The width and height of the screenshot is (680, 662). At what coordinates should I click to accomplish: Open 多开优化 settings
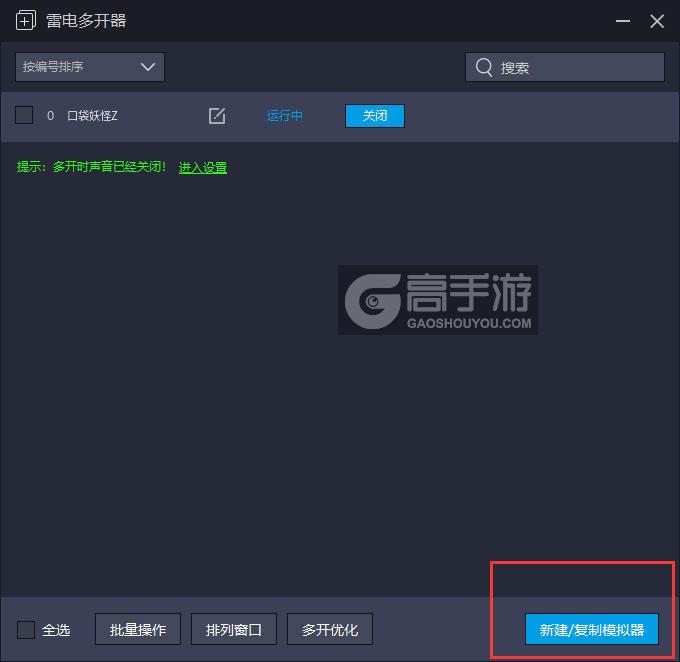pyautogui.click(x=330, y=629)
